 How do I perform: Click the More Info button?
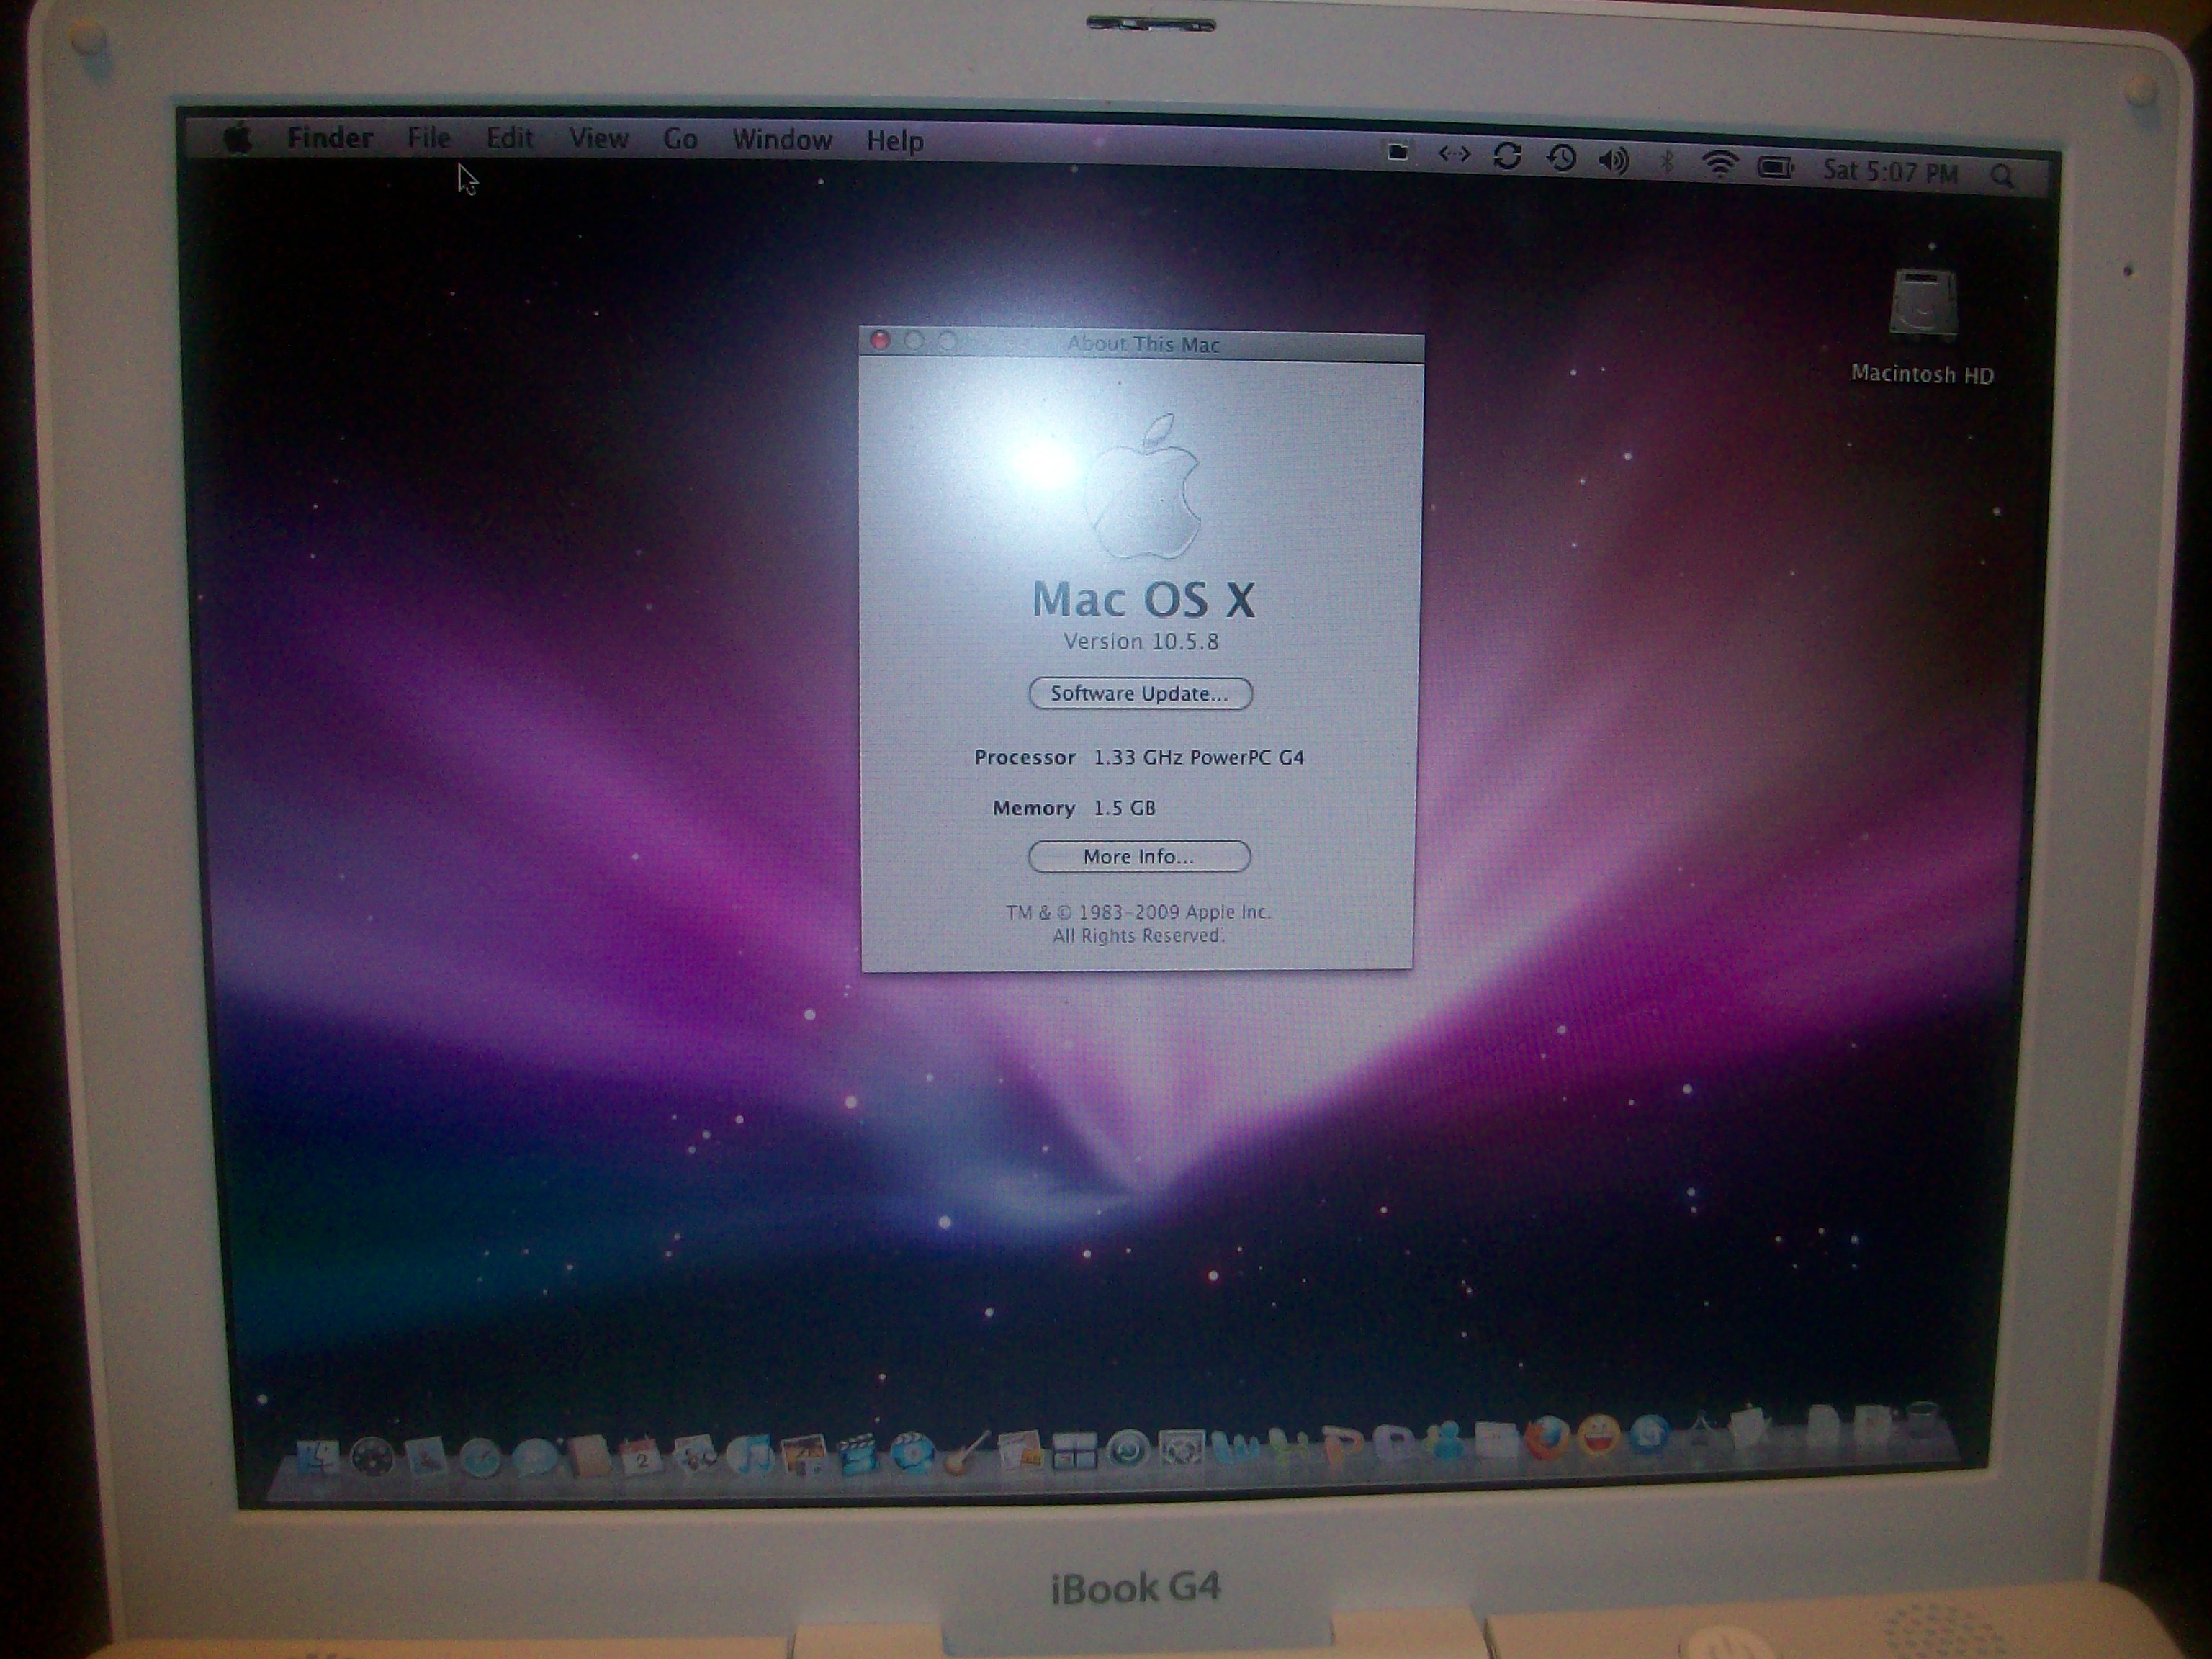tap(1139, 857)
